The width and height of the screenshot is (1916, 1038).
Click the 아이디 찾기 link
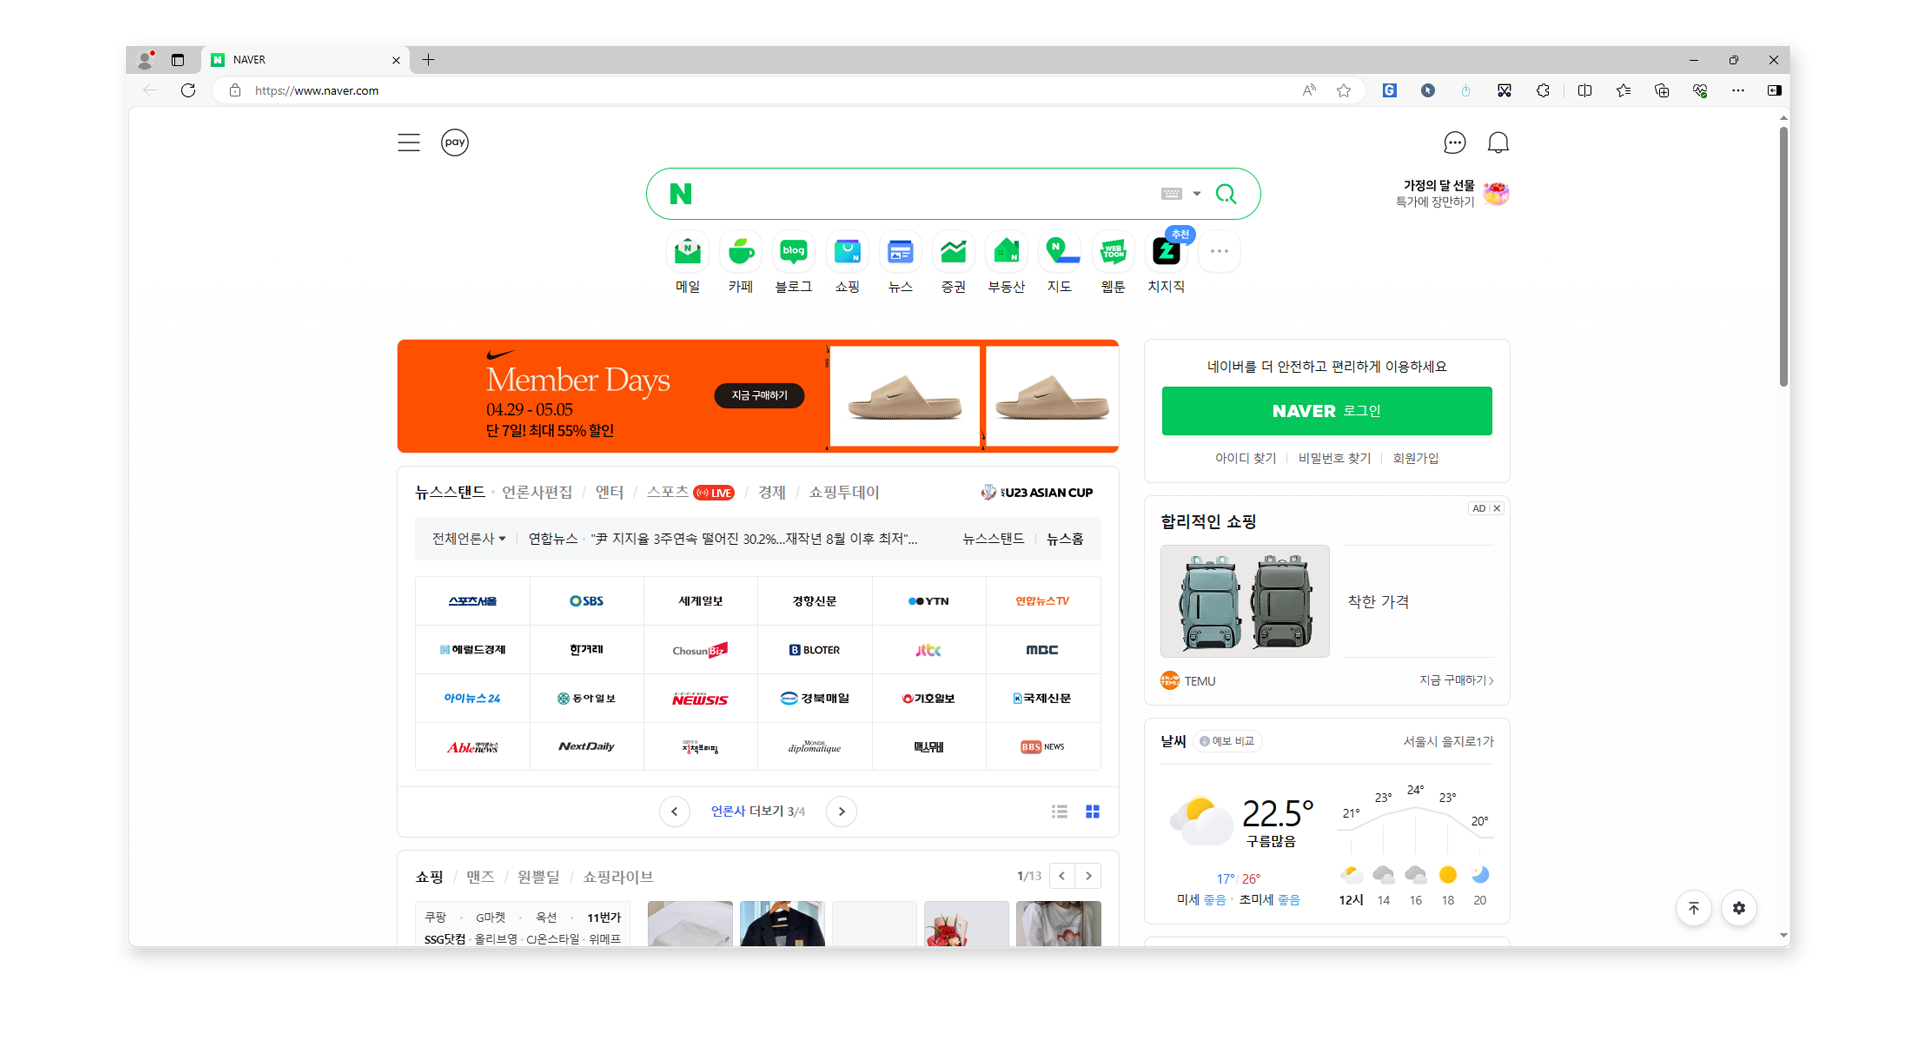[1245, 458]
